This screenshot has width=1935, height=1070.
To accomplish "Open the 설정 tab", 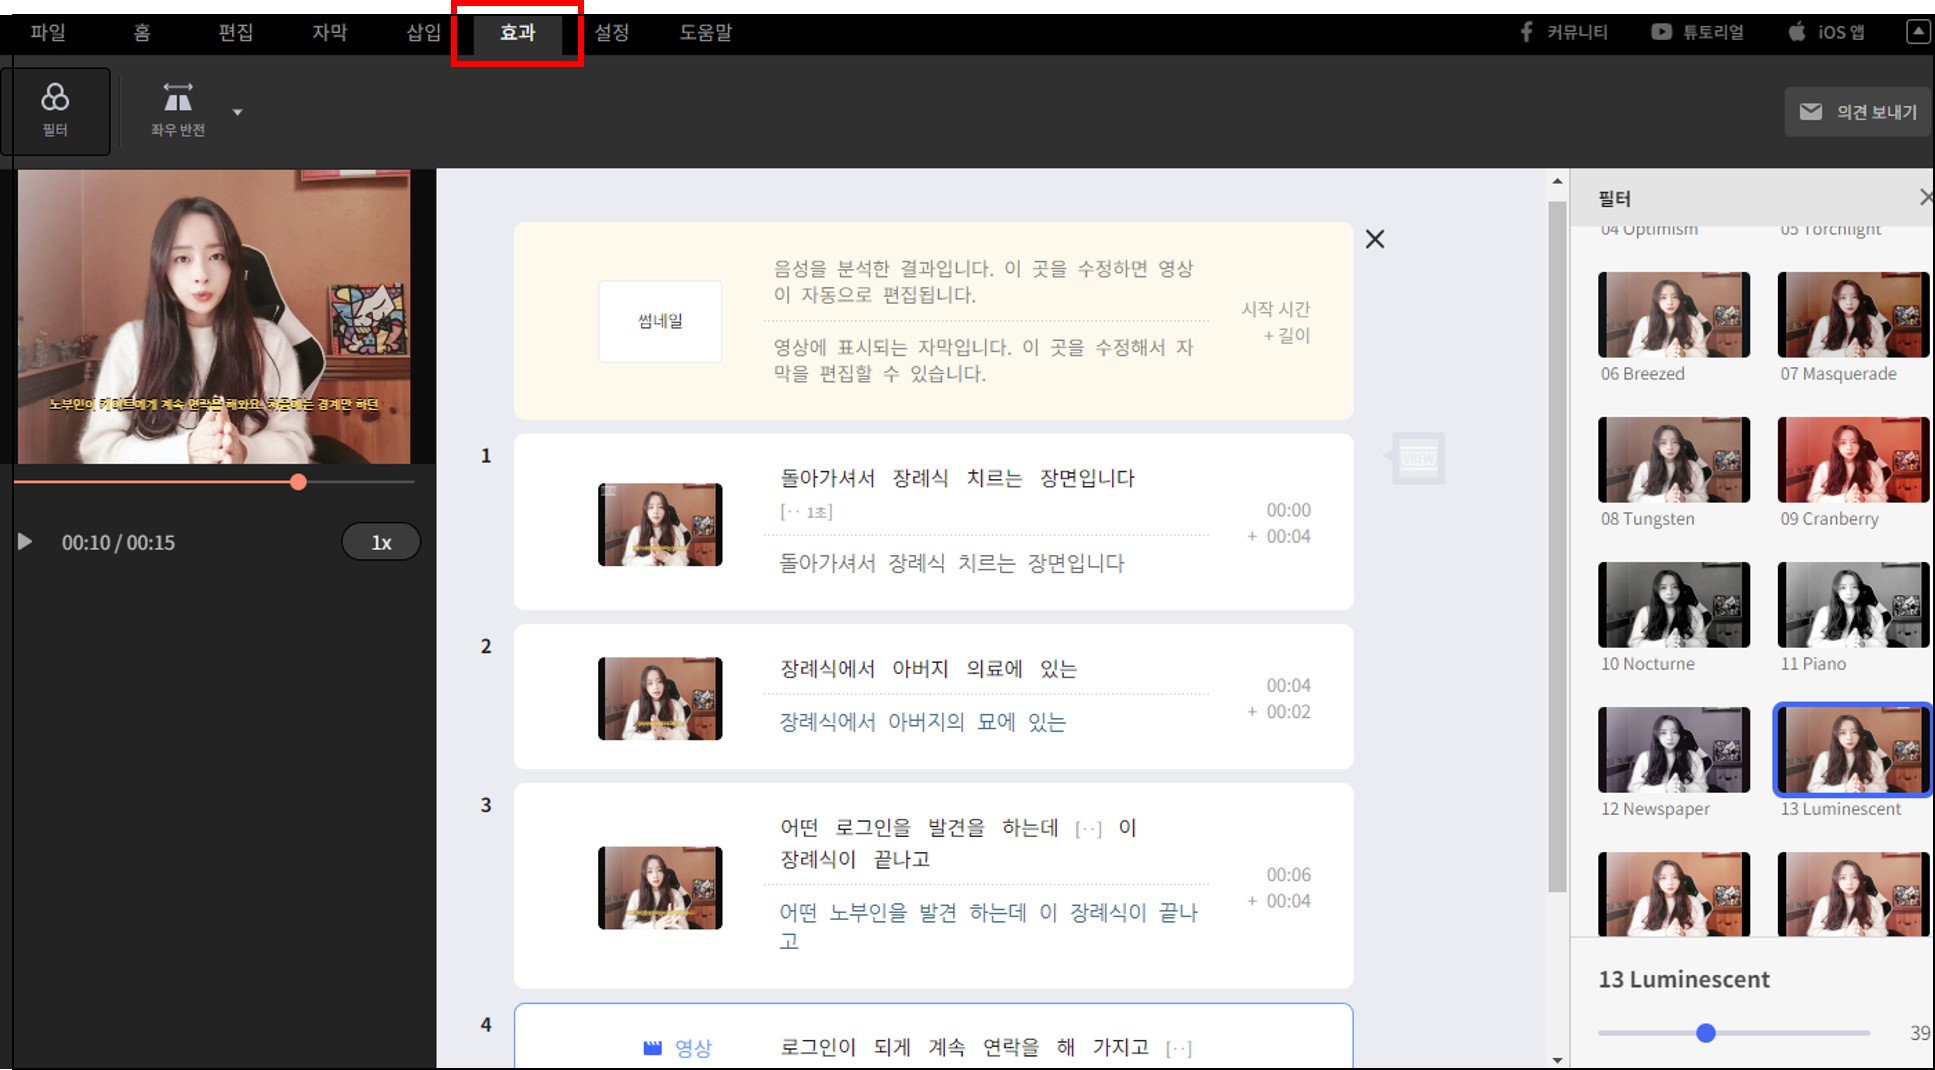I will (x=611, y=32).
